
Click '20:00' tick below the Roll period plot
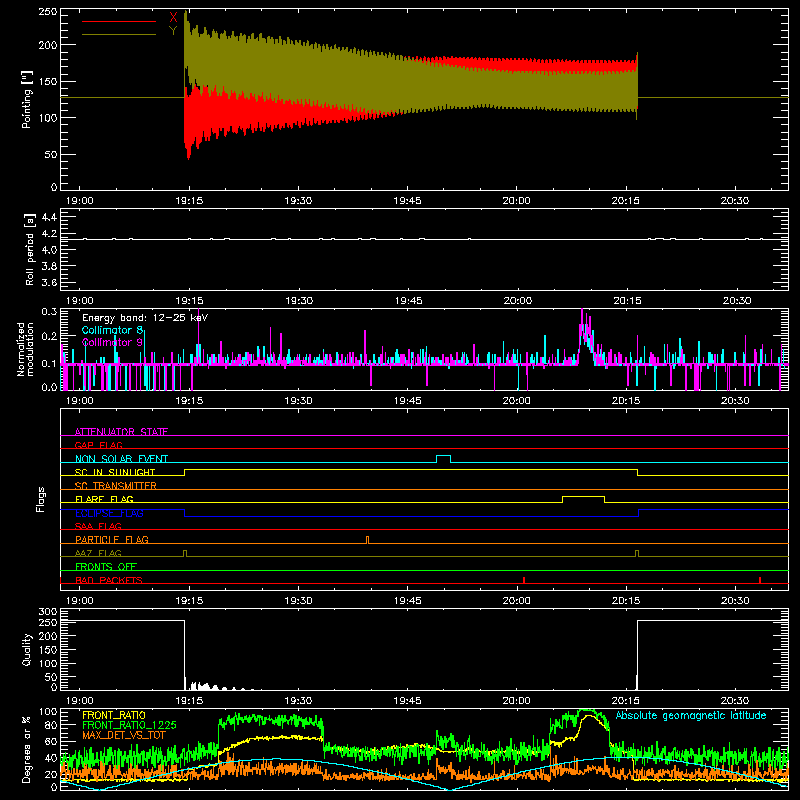tap(517, 301)
